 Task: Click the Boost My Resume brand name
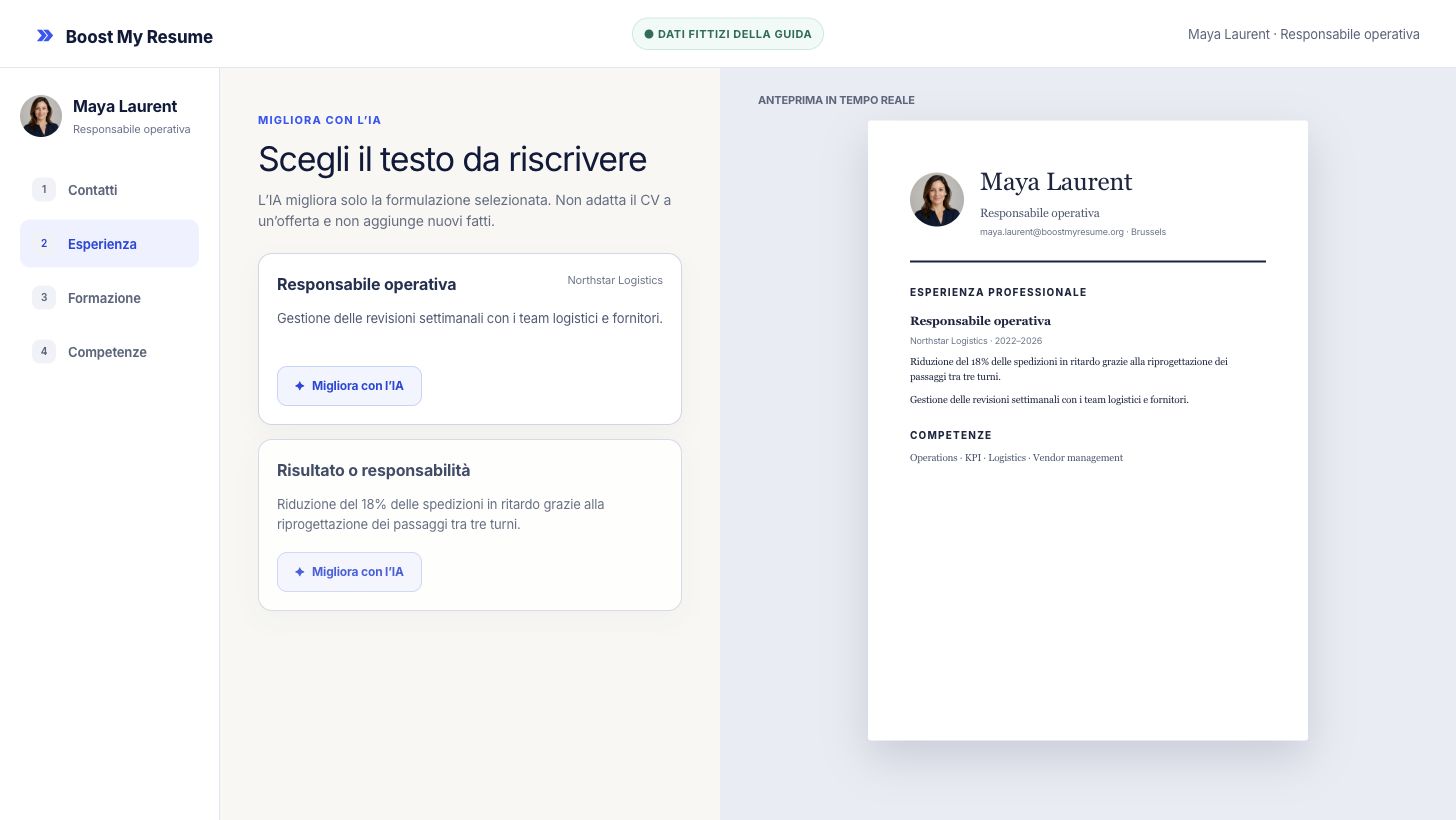click(x=139, y=37)
